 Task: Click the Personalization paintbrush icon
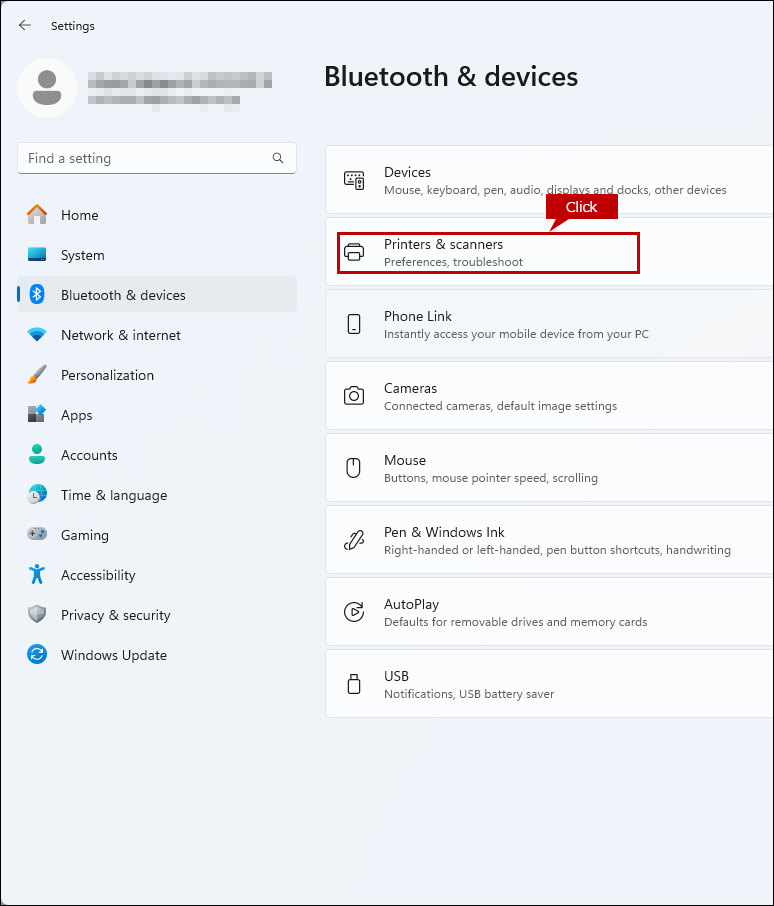pyautogui.click(x=37, y=374)
